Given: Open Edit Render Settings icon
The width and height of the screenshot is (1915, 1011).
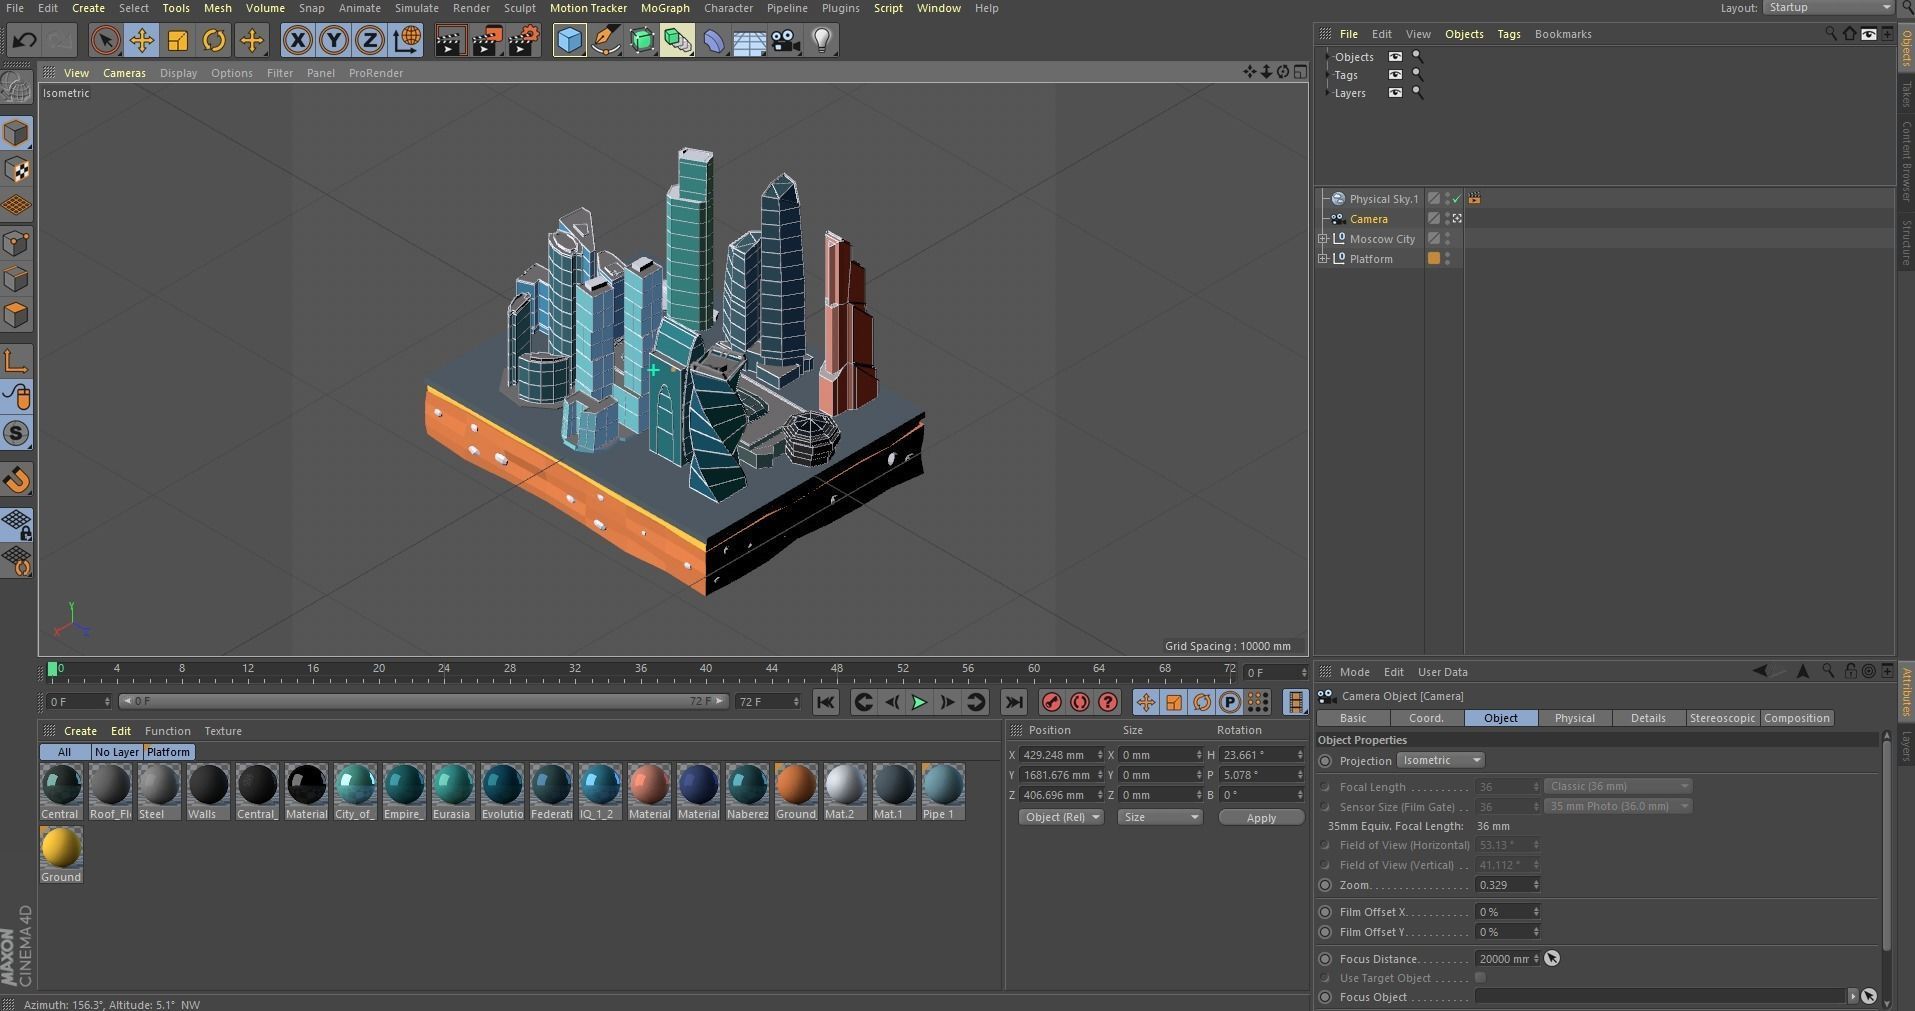Looking at the screenshot, I should tap(523, 41).
